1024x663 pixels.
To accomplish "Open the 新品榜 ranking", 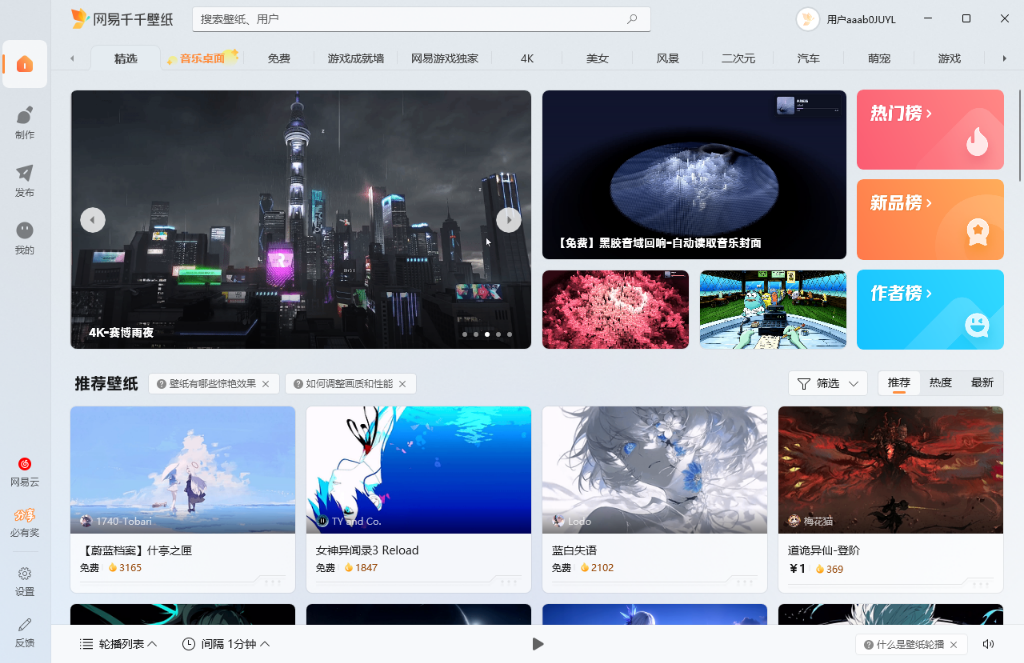I will coord(930,219).
